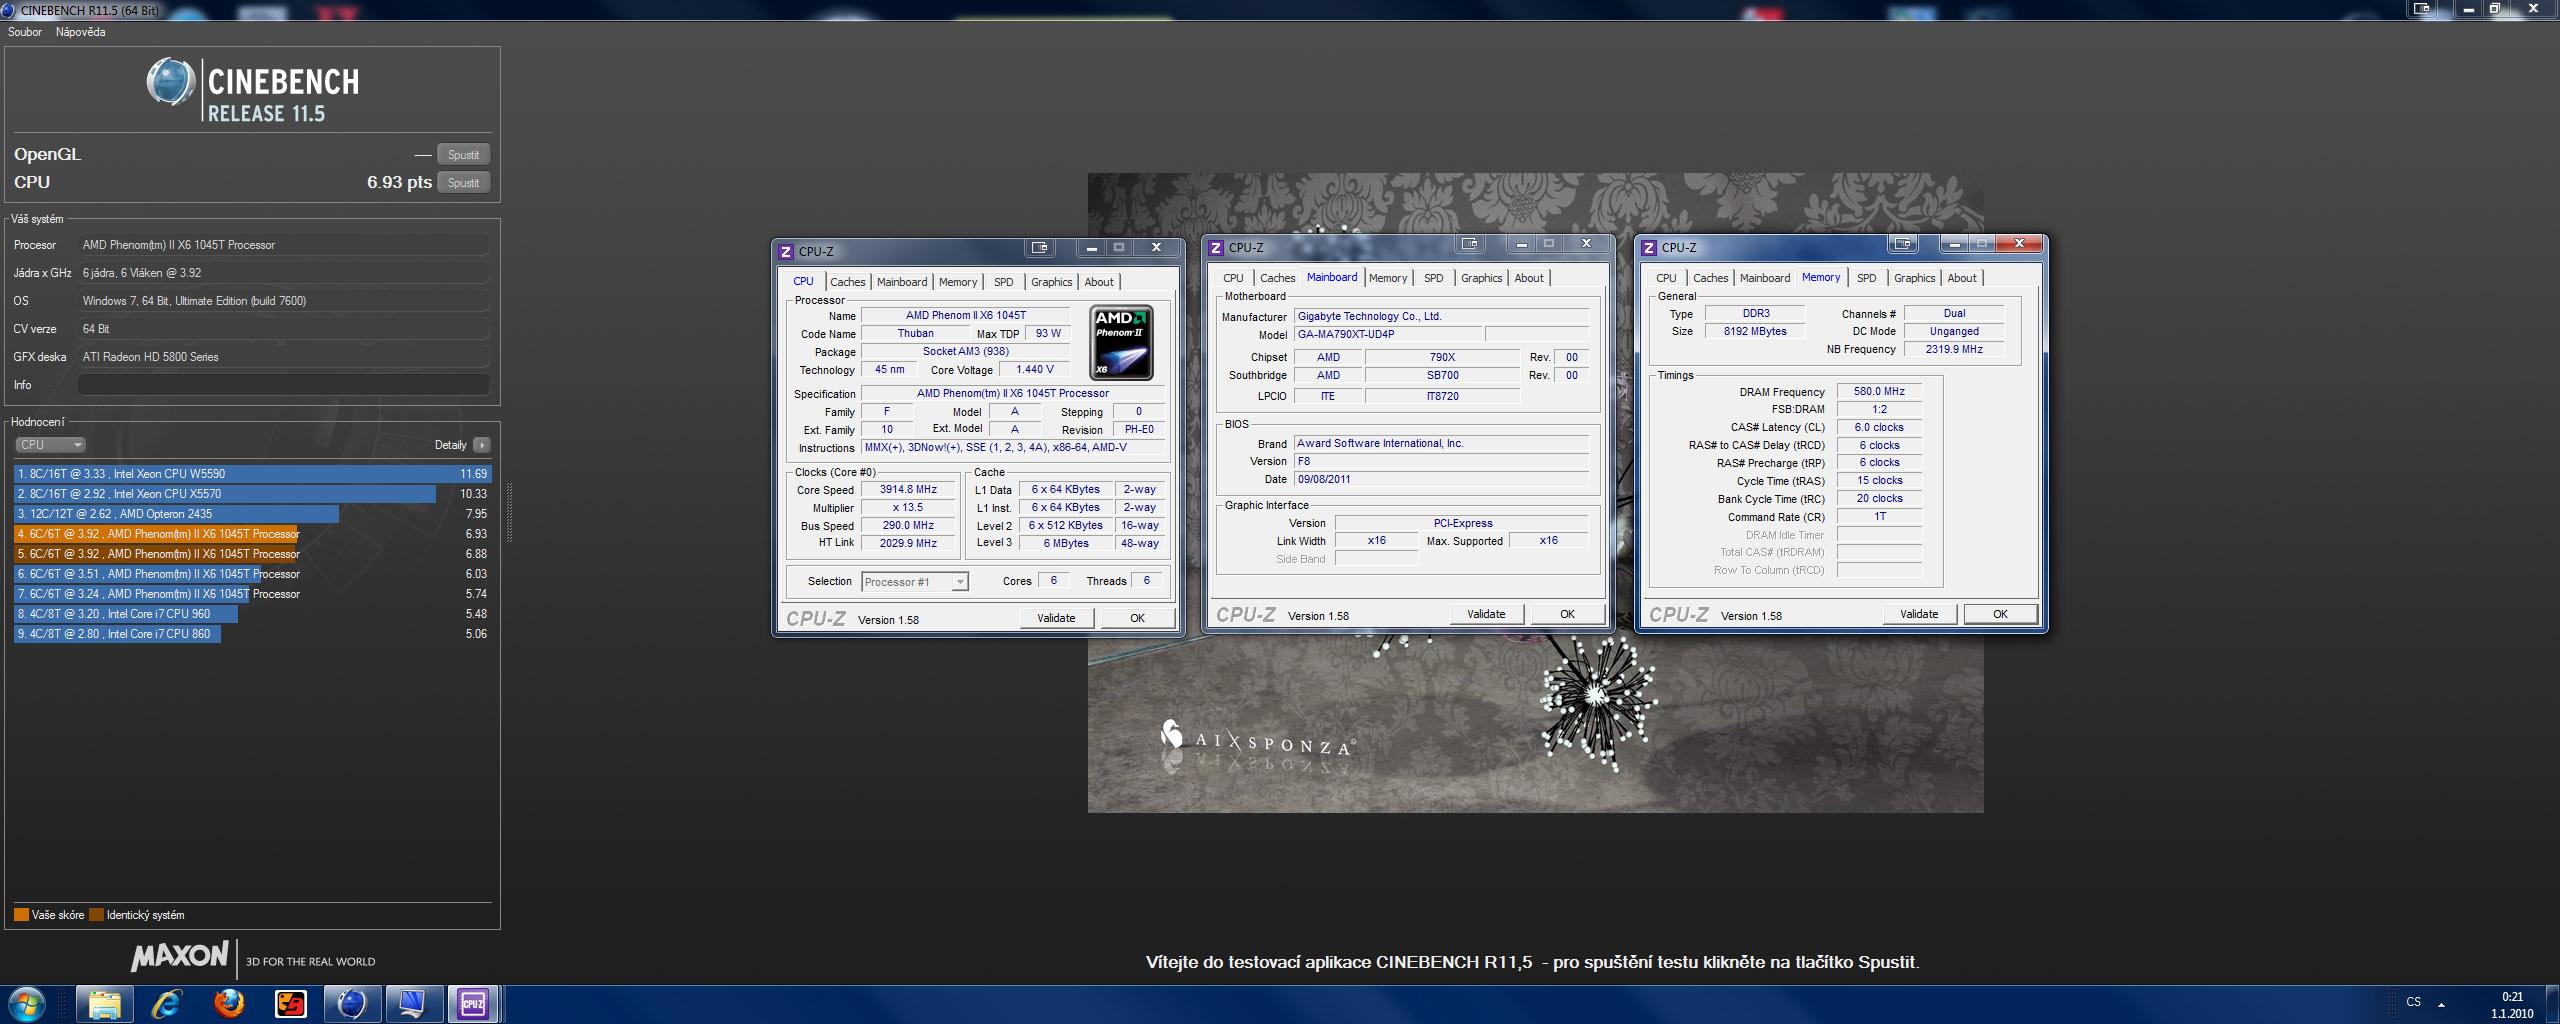Click the CS language indicator
This screenshot has height=1024, width=2560.
pyautogui.click(x=2413, y=1001)
